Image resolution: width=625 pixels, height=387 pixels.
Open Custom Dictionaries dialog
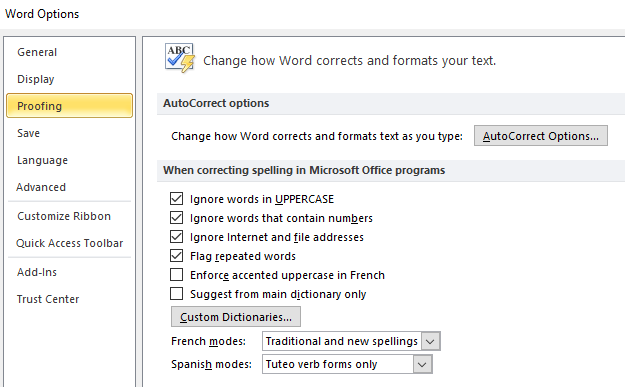[236, 317]
